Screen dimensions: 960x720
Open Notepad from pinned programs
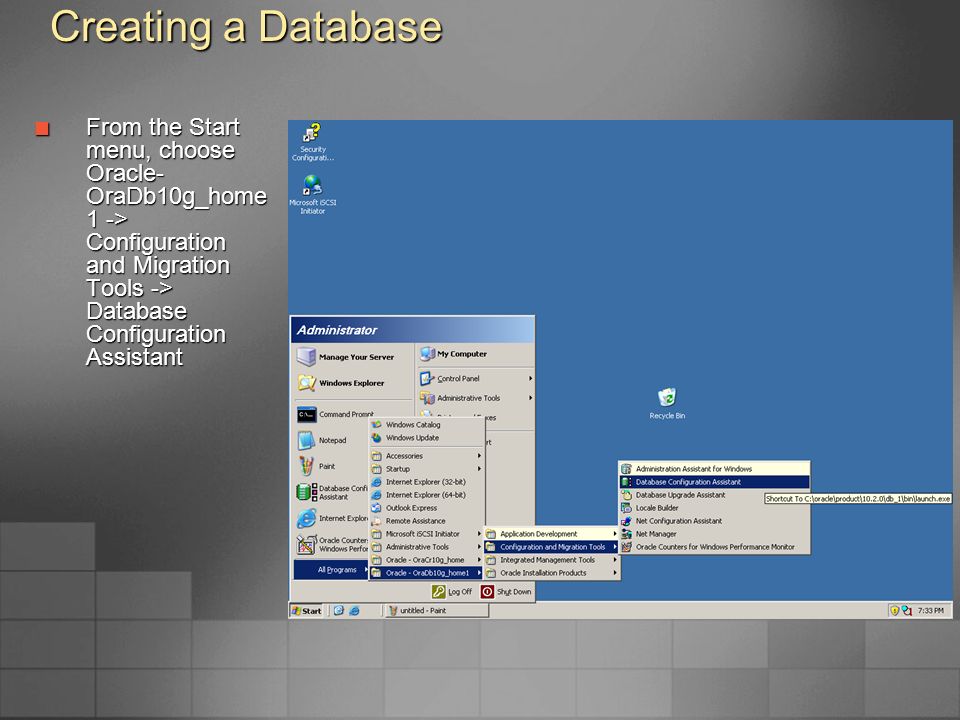pyautogui.click(x=323, y=440)
